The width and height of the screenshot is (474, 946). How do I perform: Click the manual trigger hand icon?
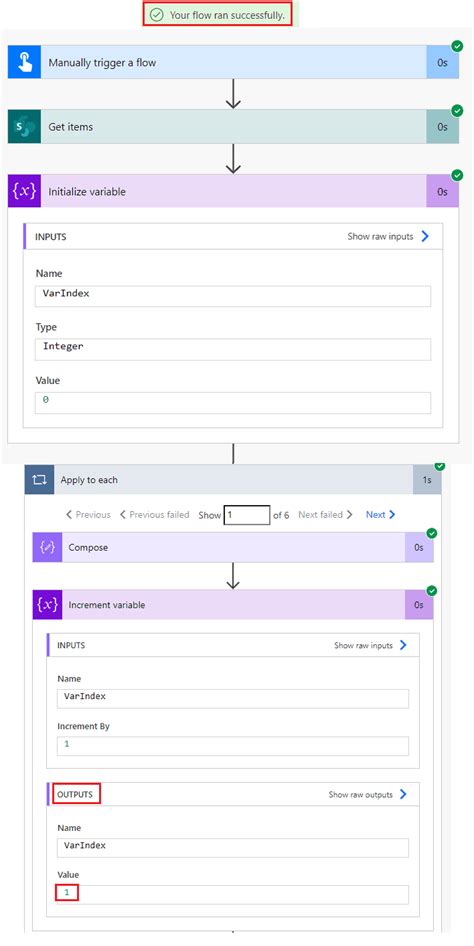coord(24,62)
